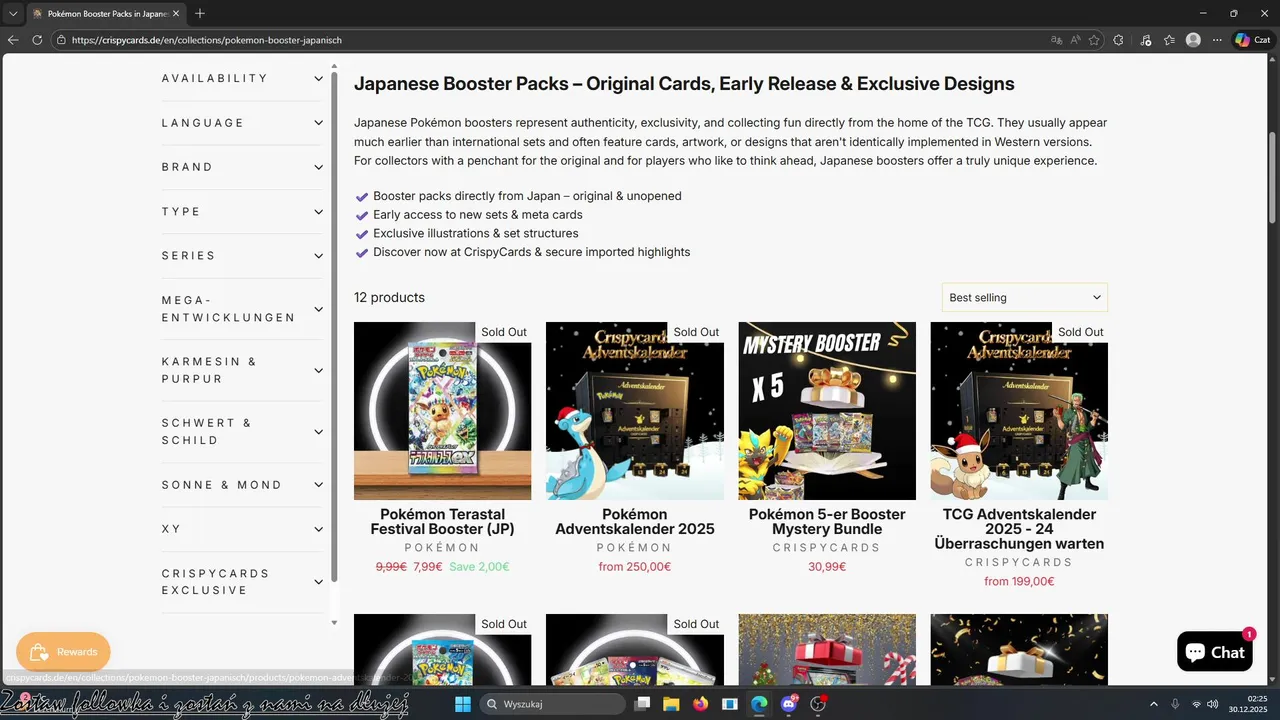Expand the SERIES filter
This screenshot has height=720, width=1280.
243,256
